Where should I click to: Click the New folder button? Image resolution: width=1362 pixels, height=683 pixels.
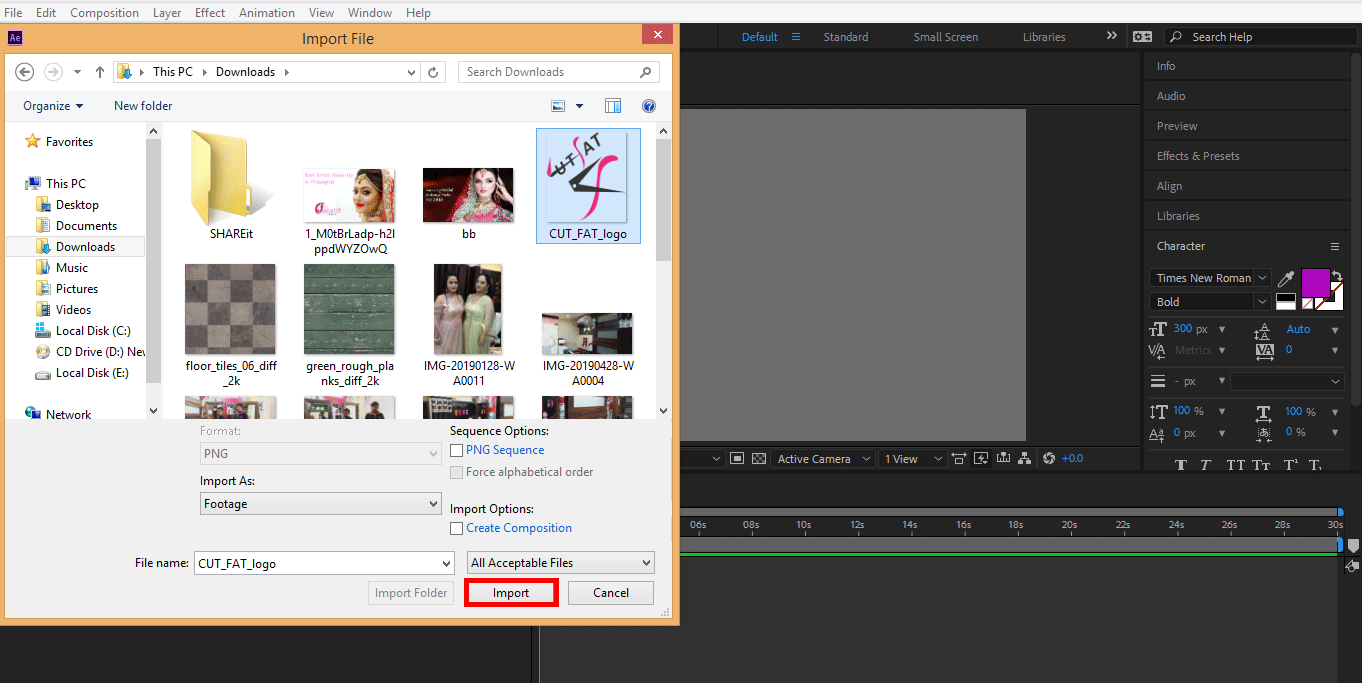[x=143, y=106]
